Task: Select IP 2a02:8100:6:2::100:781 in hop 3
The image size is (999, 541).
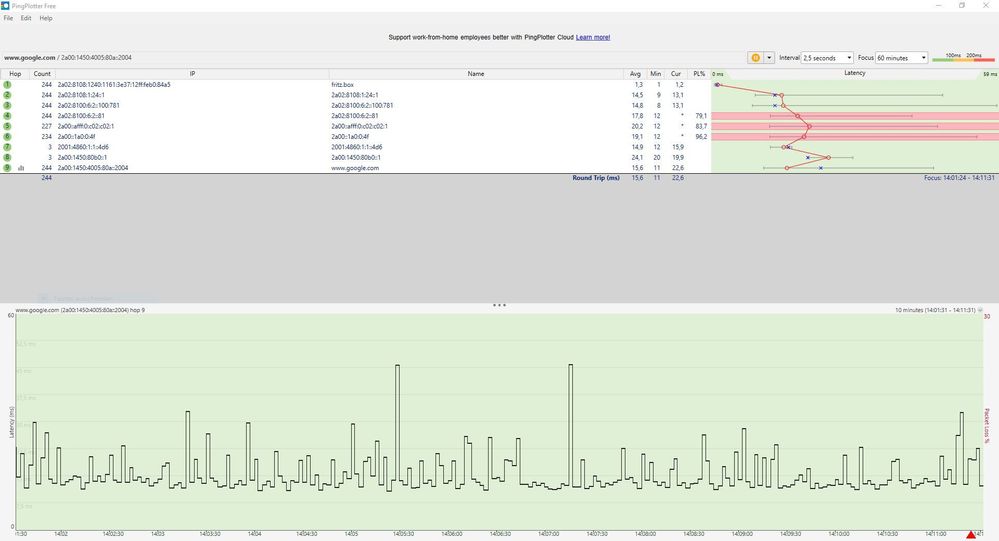Action: (x=89, y=105)
